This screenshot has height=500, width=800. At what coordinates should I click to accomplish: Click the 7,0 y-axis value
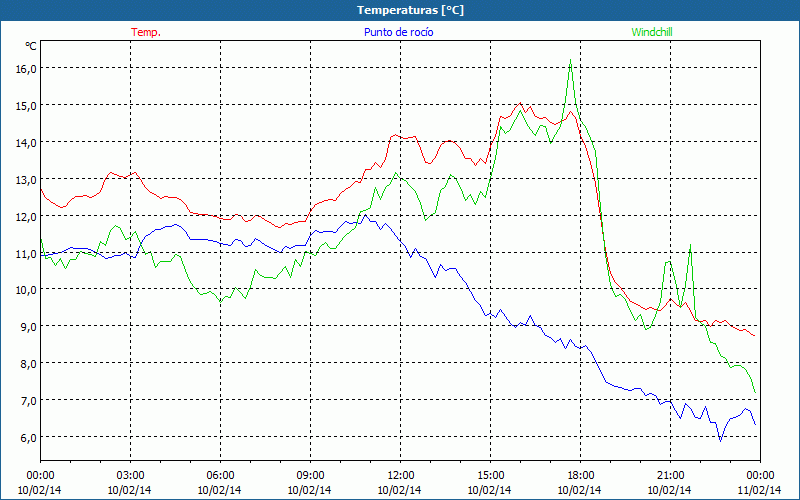click(x=28, y=401)
